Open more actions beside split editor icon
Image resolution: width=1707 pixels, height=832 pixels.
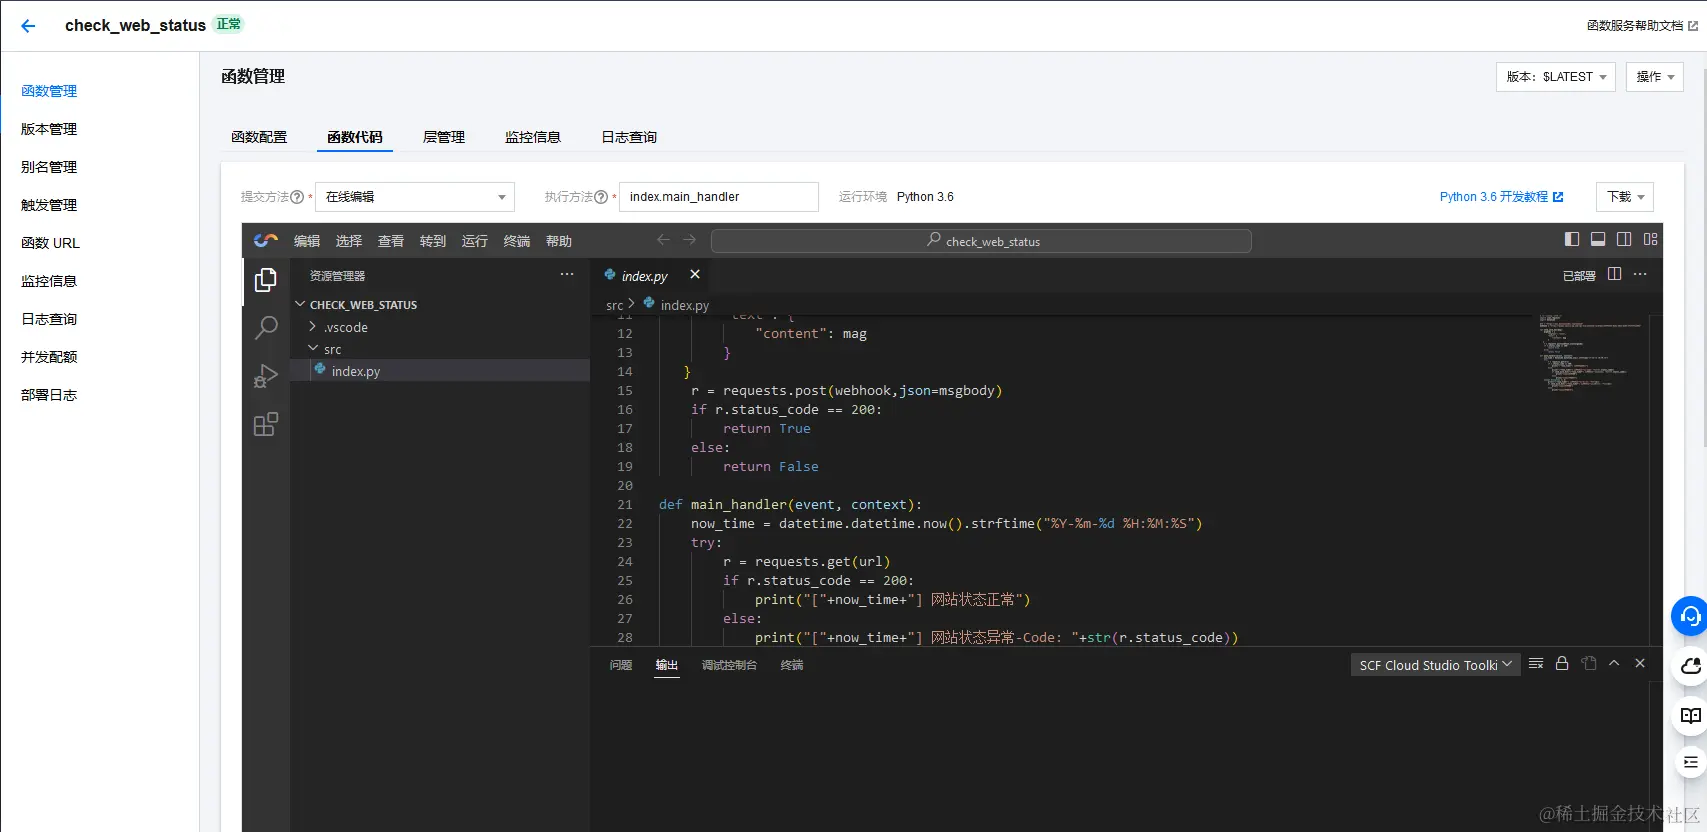pos(1640,274)
